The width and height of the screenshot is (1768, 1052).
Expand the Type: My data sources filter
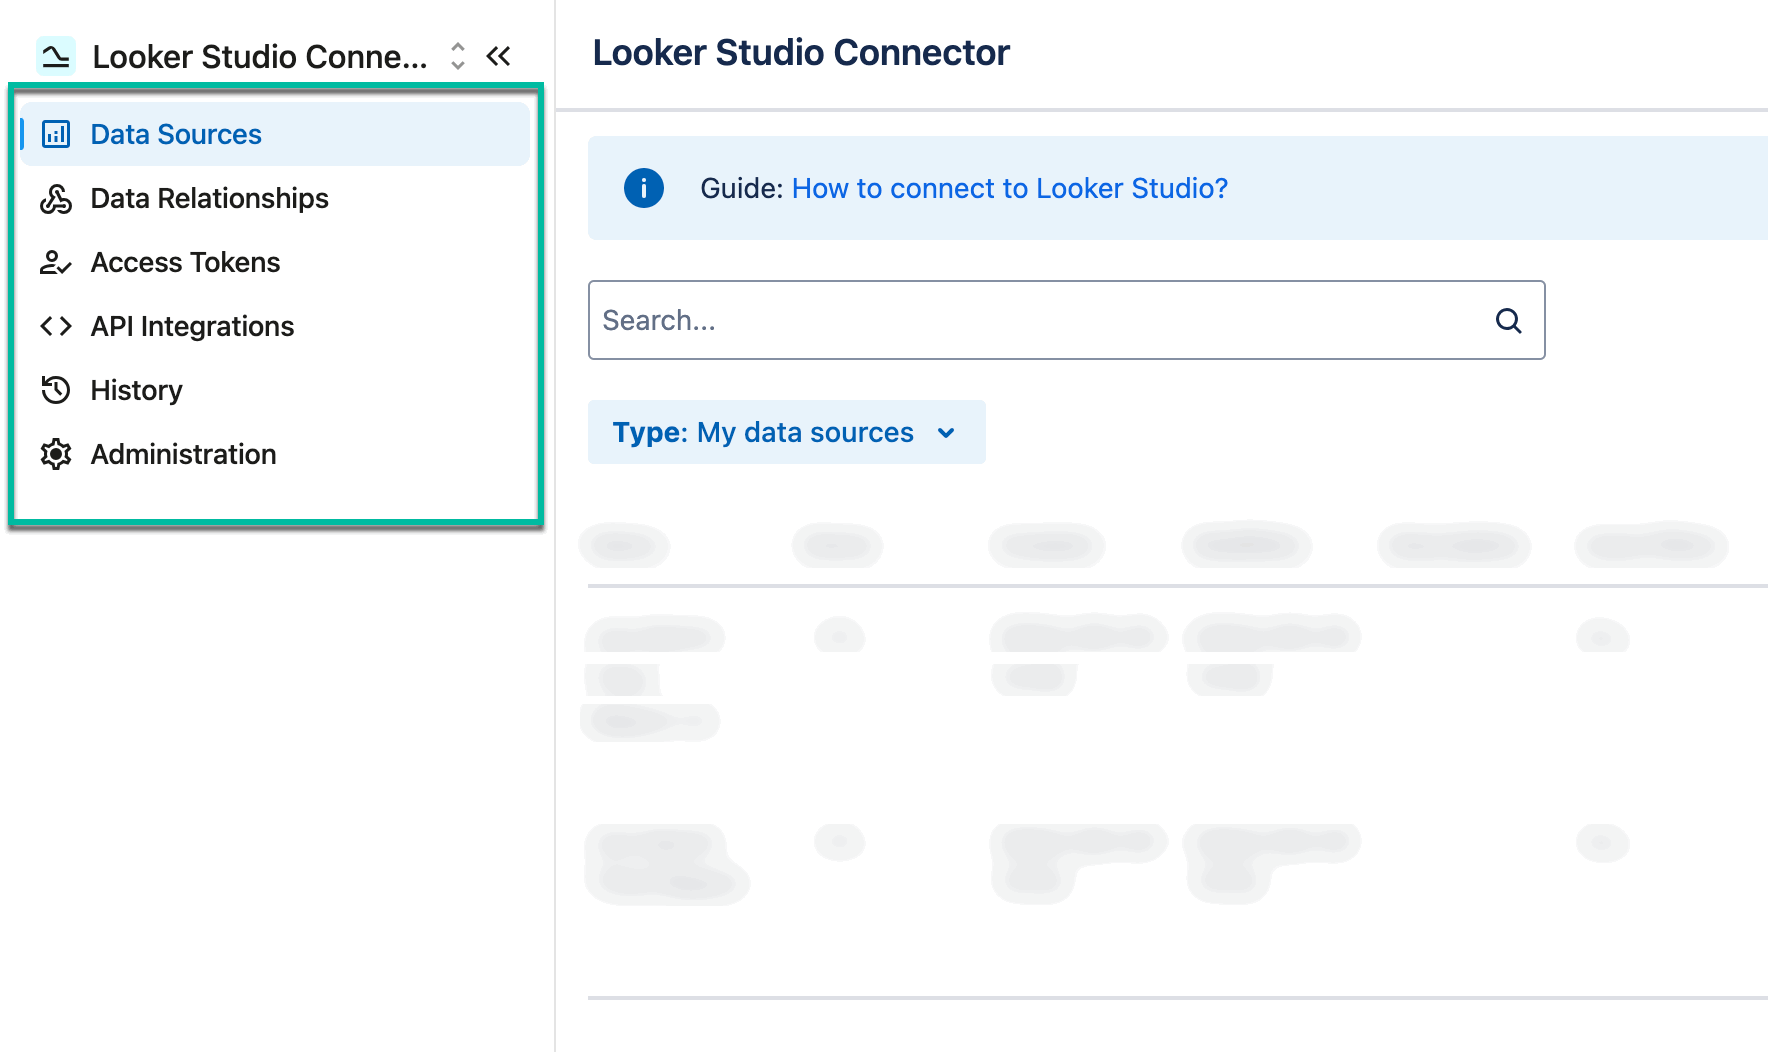point(787,432)
